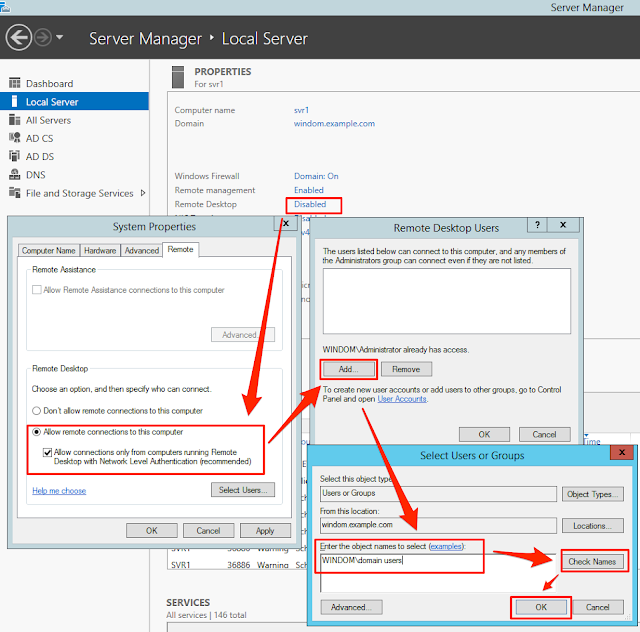Open the AD CS role icon
640x632 pixels.
tap(15, 138)
